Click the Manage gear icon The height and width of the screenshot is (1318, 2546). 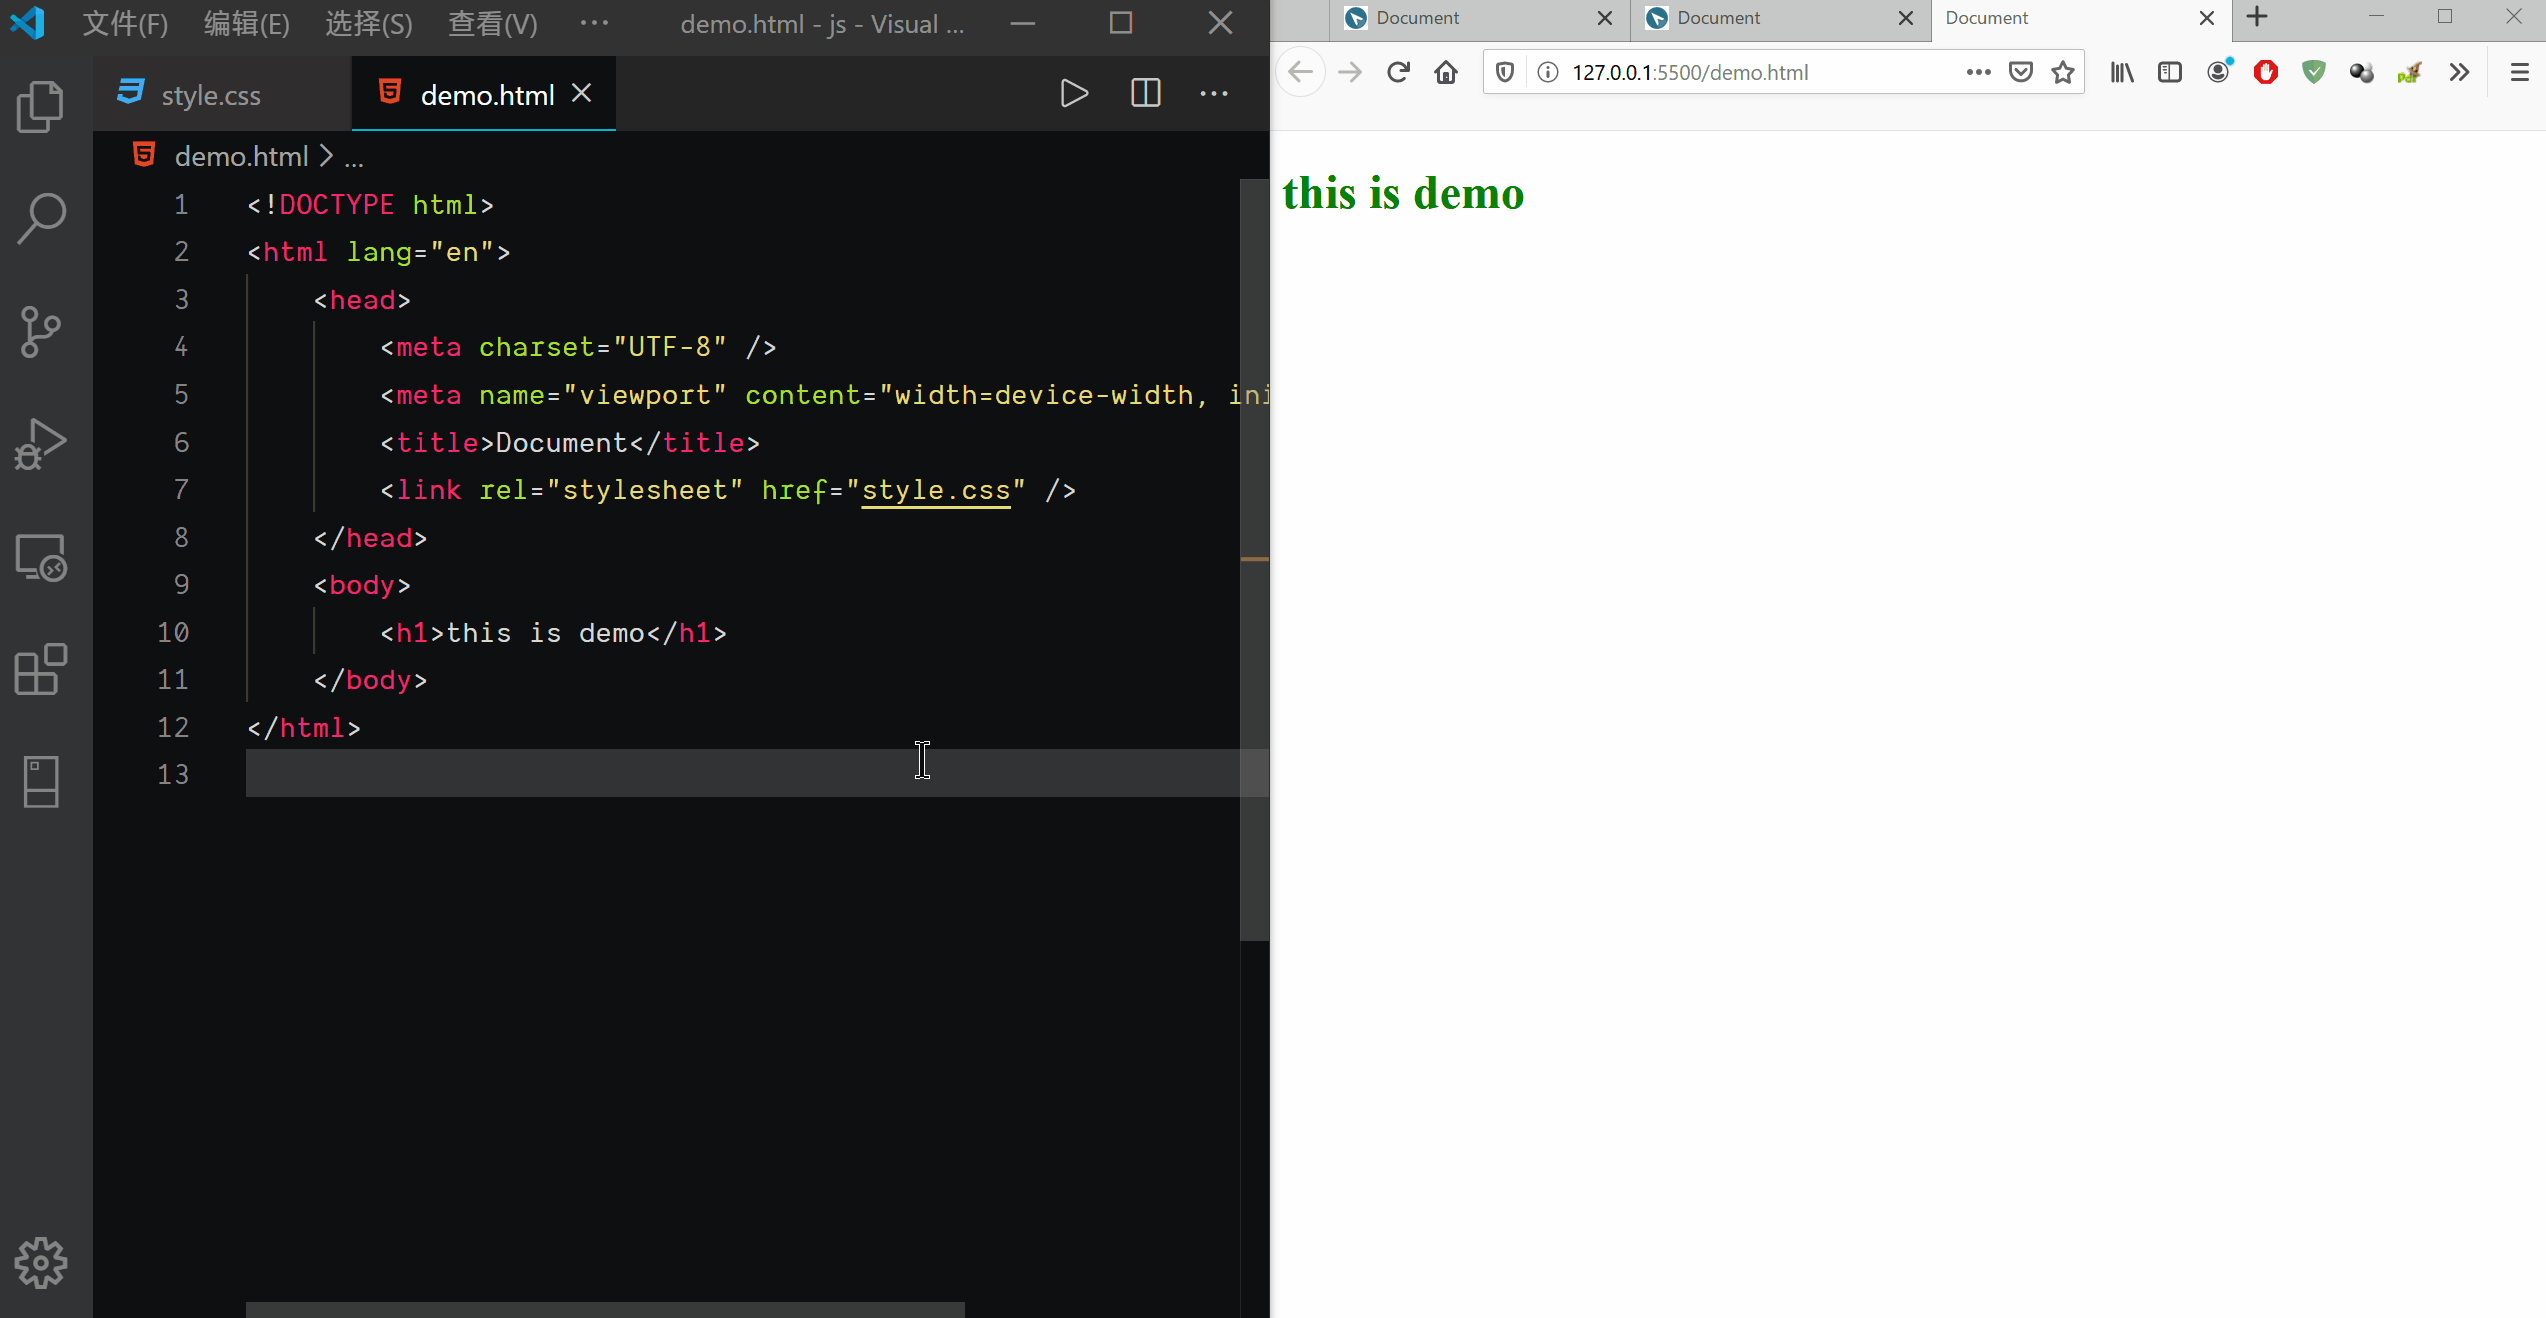pyautogui.click(x=41, y=1263)
